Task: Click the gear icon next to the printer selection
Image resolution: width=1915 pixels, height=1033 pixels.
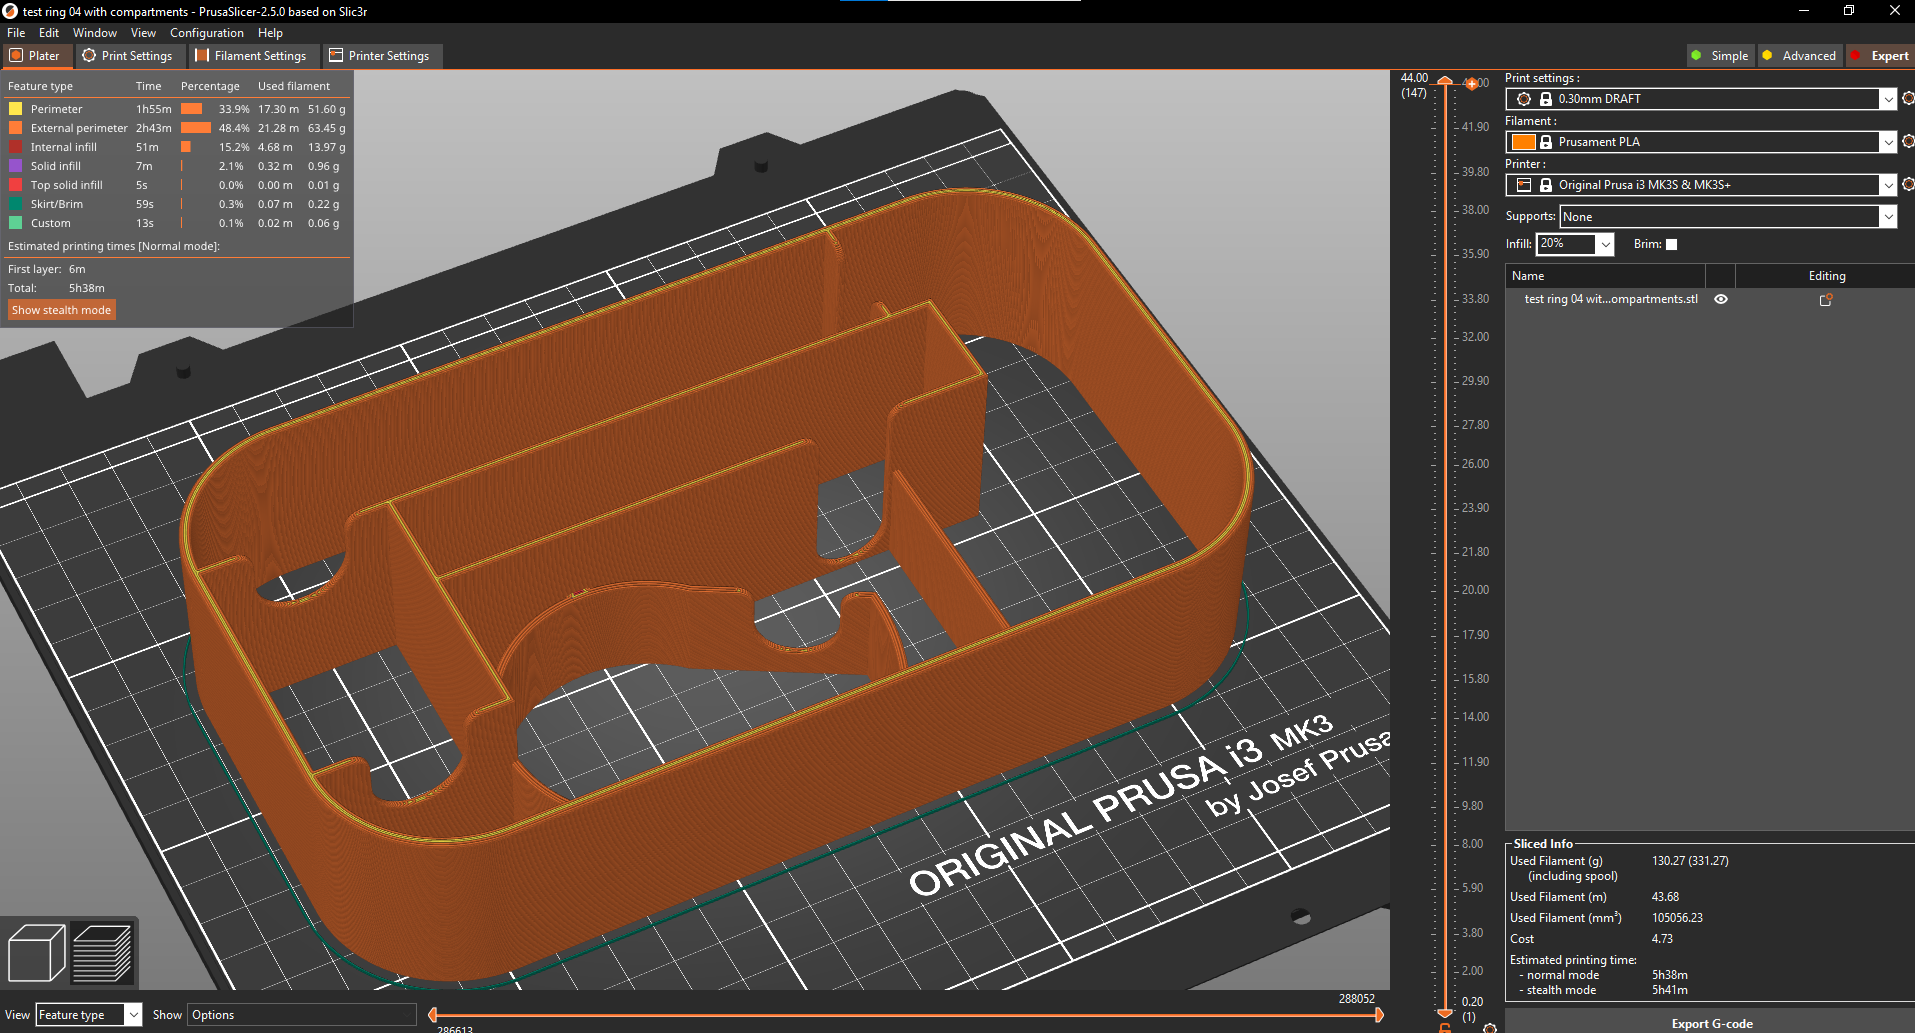Action: click(1908, 184)
